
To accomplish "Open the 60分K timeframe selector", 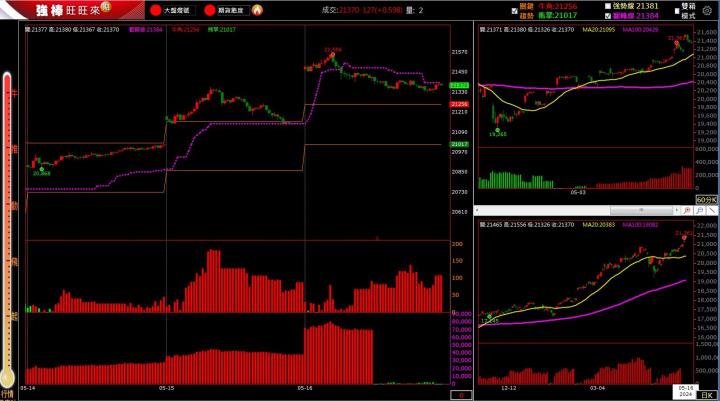I will pyautogui.click(x=705, y=200).
